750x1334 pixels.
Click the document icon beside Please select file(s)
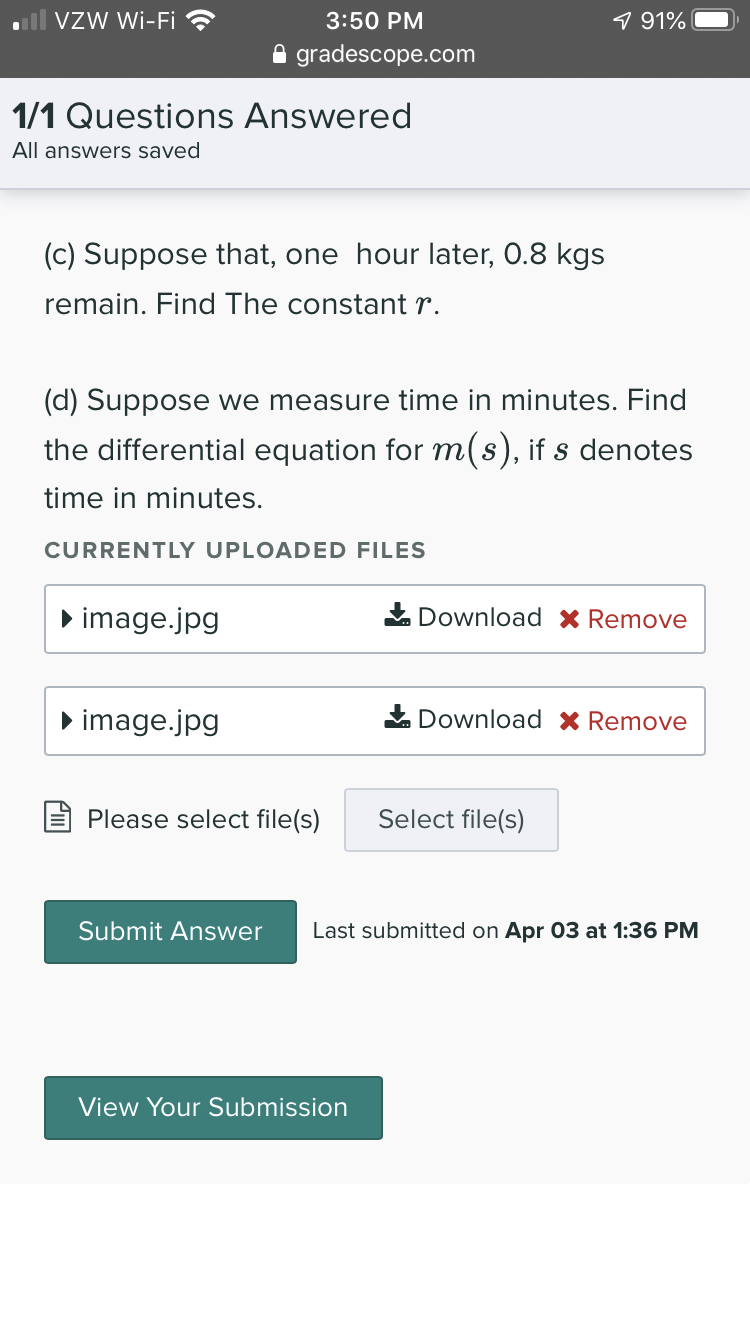point(59,820)
